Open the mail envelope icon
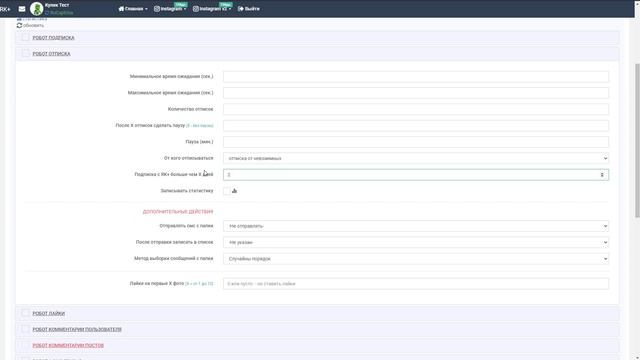Image resolution: width=640 pixels, height=360 pixels. tap(22, 9)
